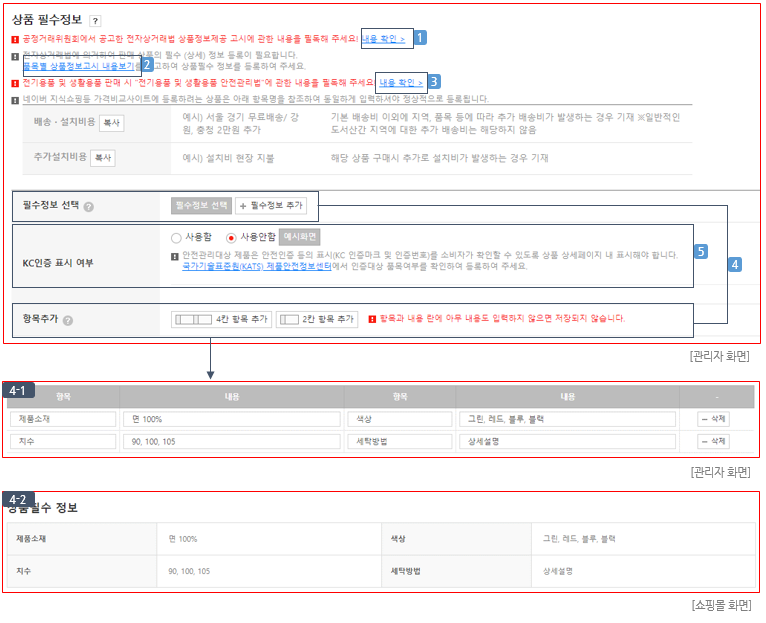Click 삭제 button on the 제품소재 row

713,419
